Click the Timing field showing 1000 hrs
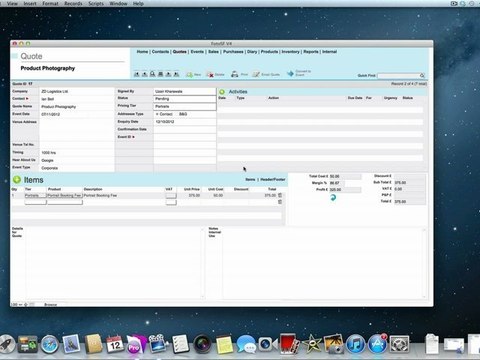This screenshot has height=360, width=480. pos(77,153)
